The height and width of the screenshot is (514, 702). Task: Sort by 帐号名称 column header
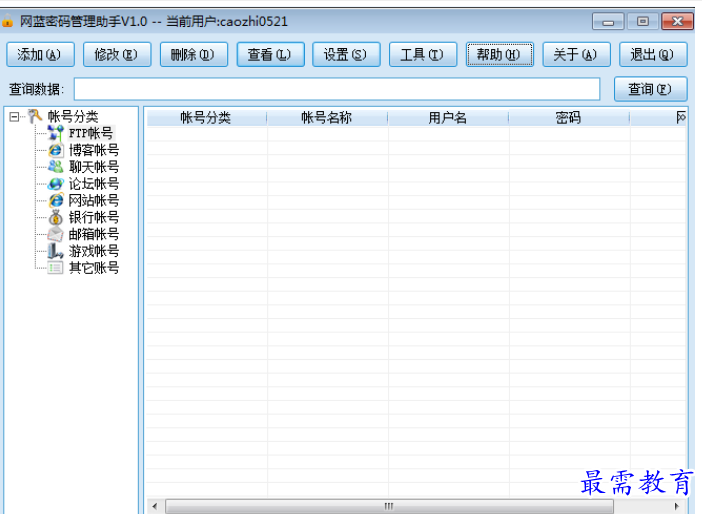coord(327,118)
